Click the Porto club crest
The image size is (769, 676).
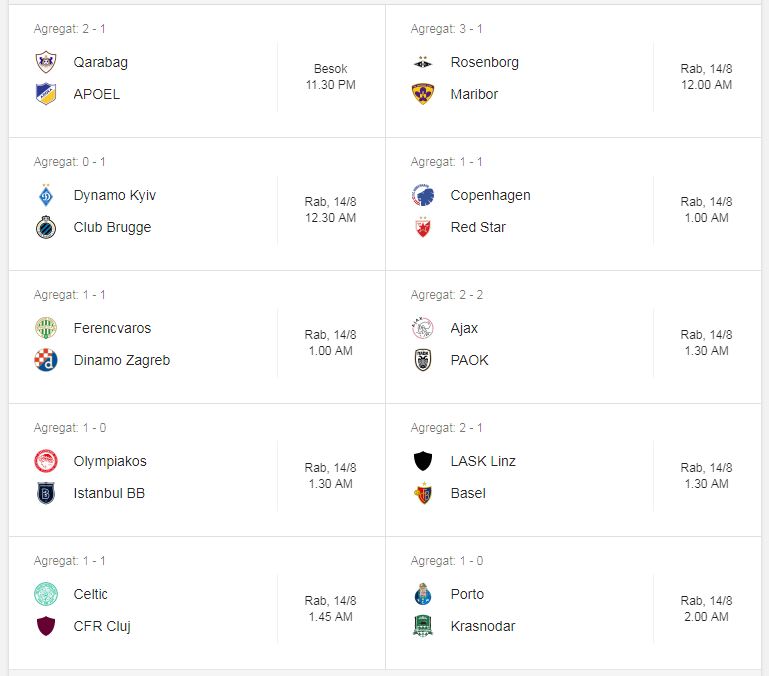tap(423, 594)
